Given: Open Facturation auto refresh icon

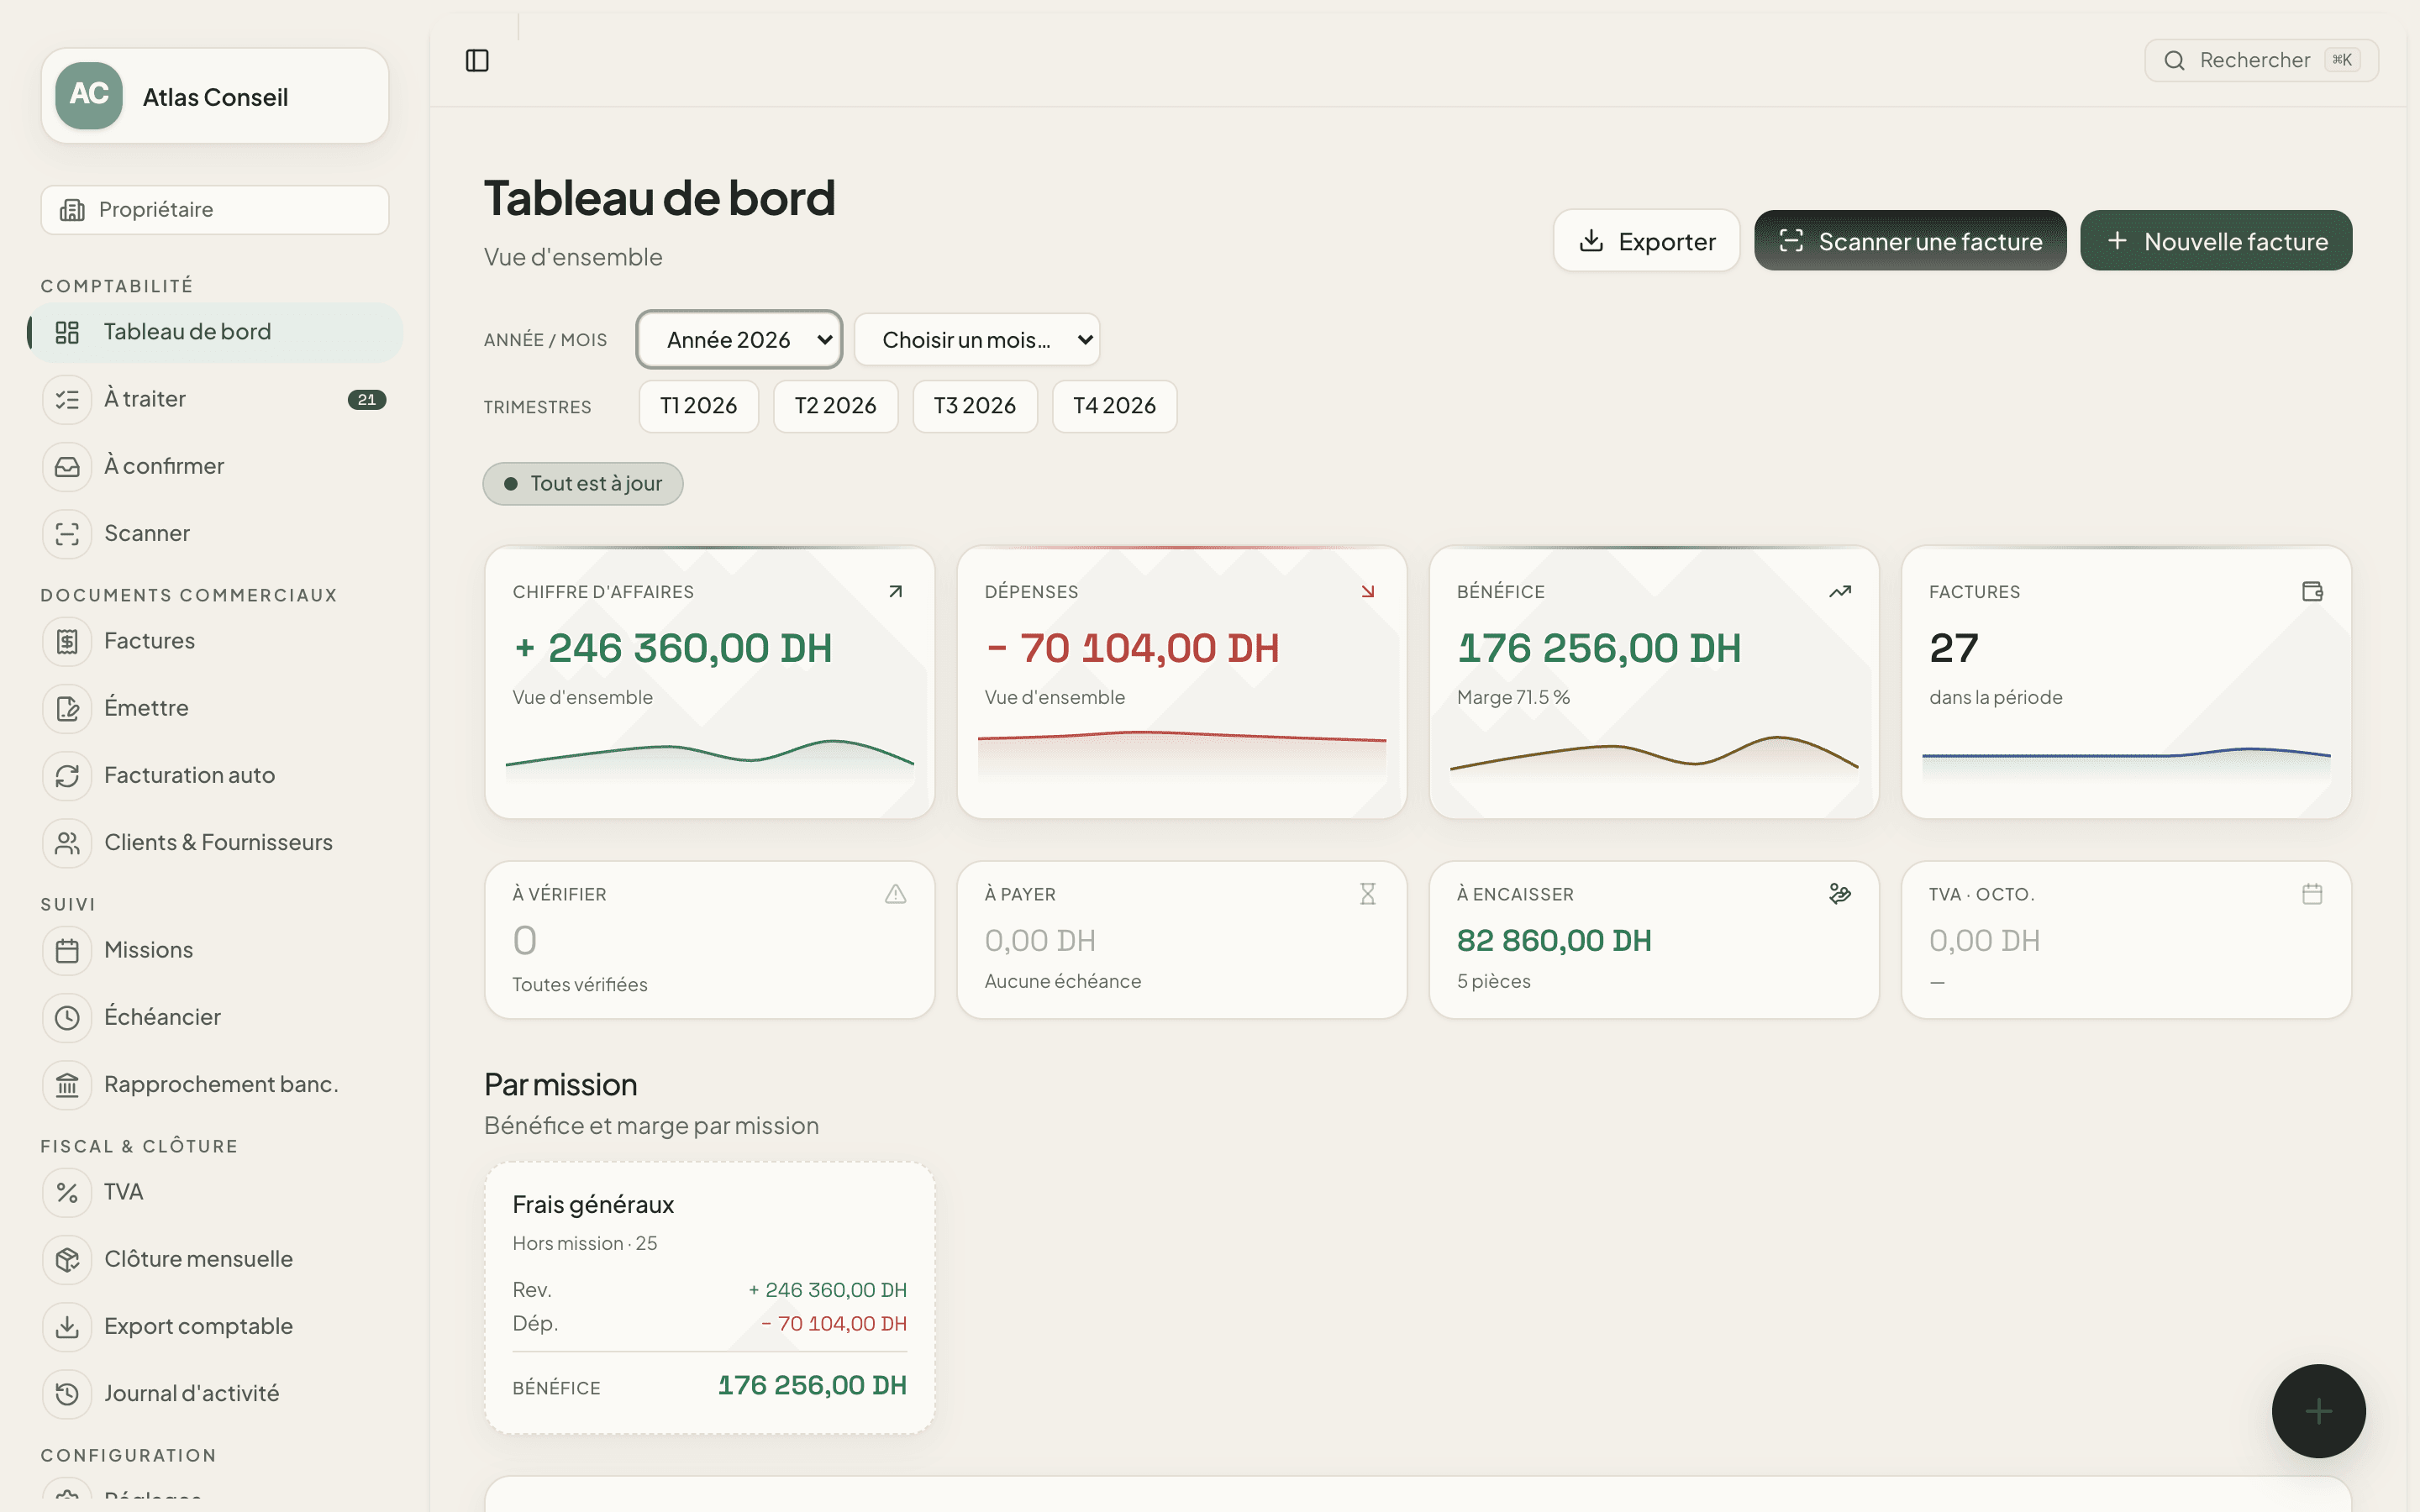Looking at the screenshot, I should (x=67, y=775).
